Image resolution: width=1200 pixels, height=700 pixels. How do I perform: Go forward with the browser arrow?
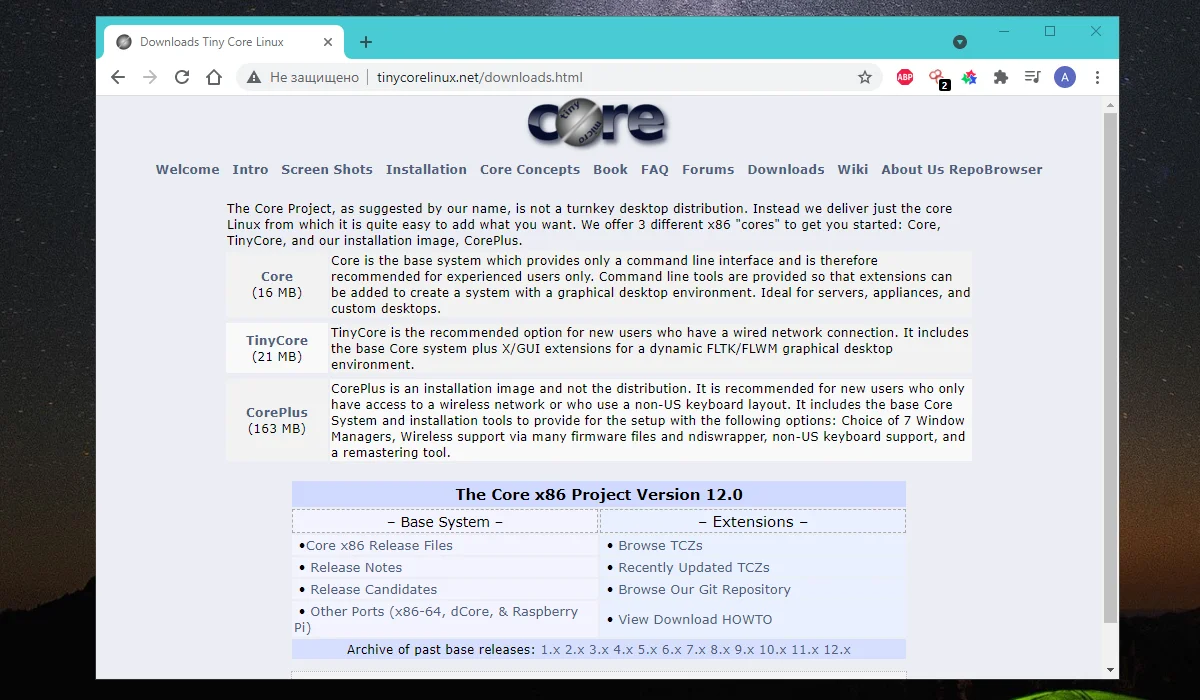[150, 77]
